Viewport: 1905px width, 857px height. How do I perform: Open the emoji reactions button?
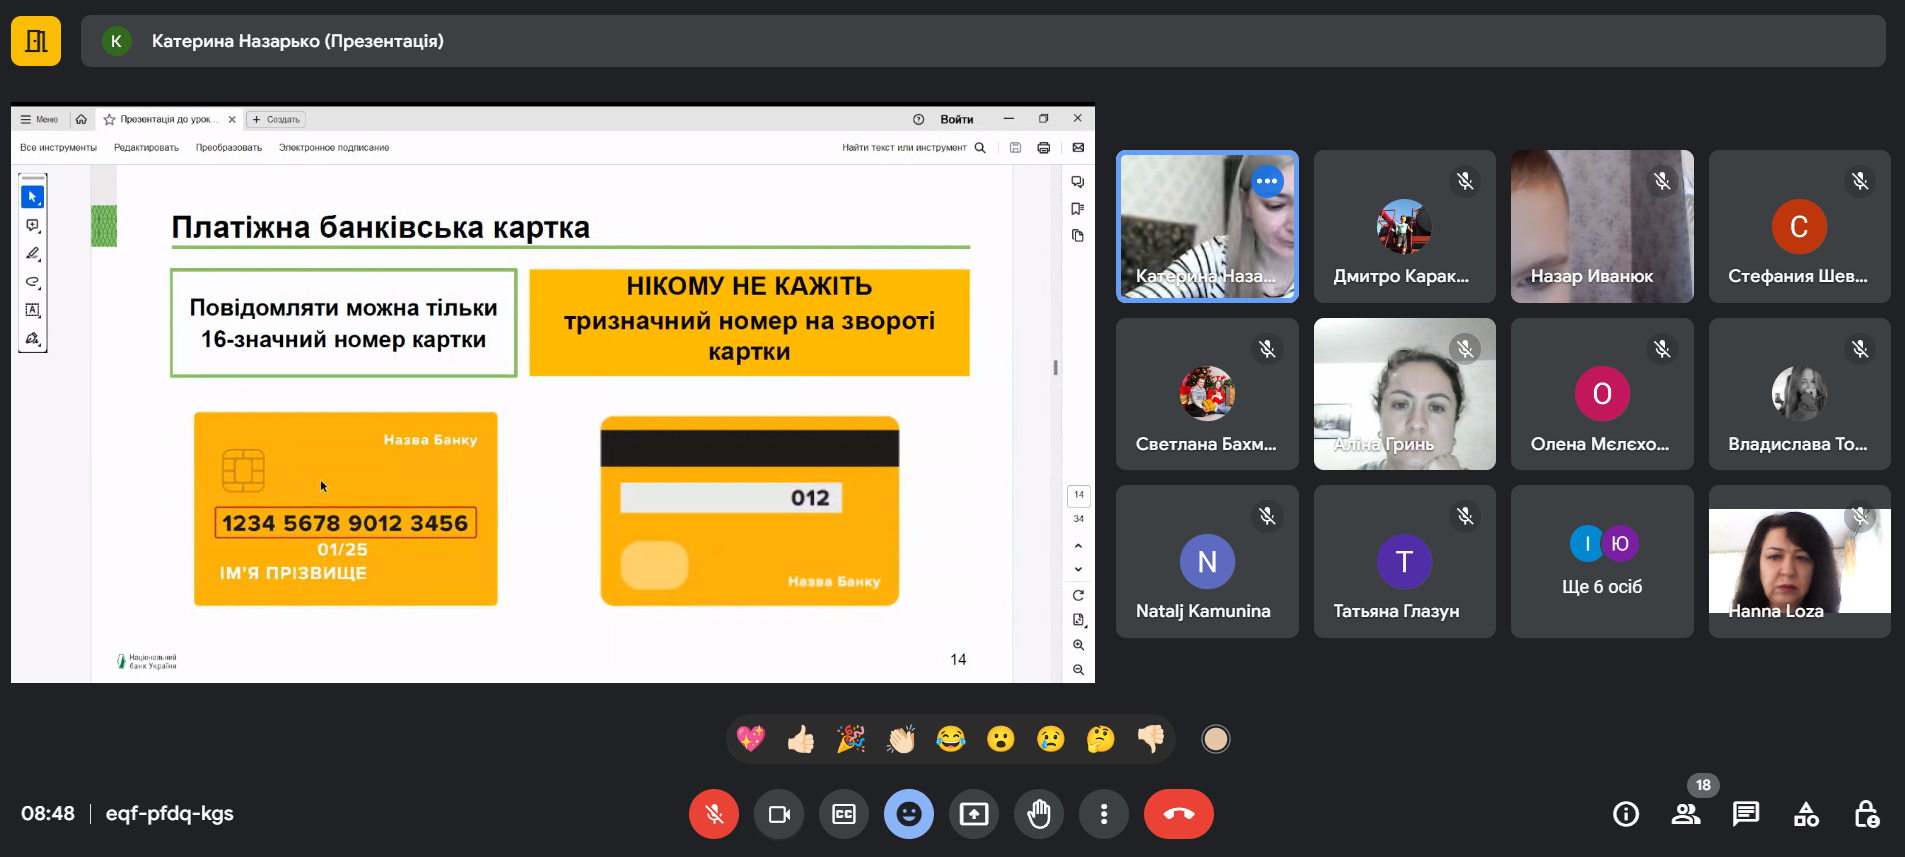click(x=908, y=814)
